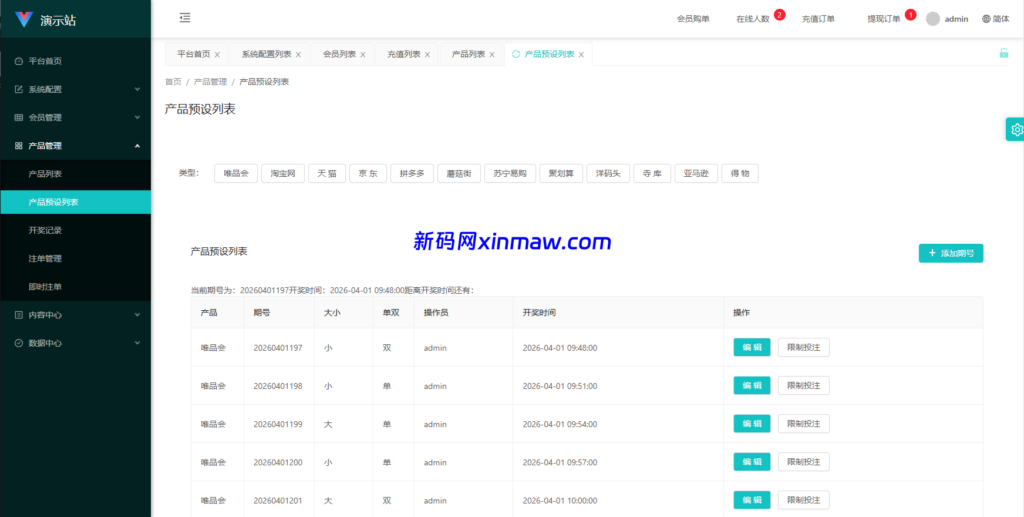Image resolution: width=1024 pixels, height=517 pixels.
Task: Switch to the 产品列表 tab
Action: coord(468,55)
